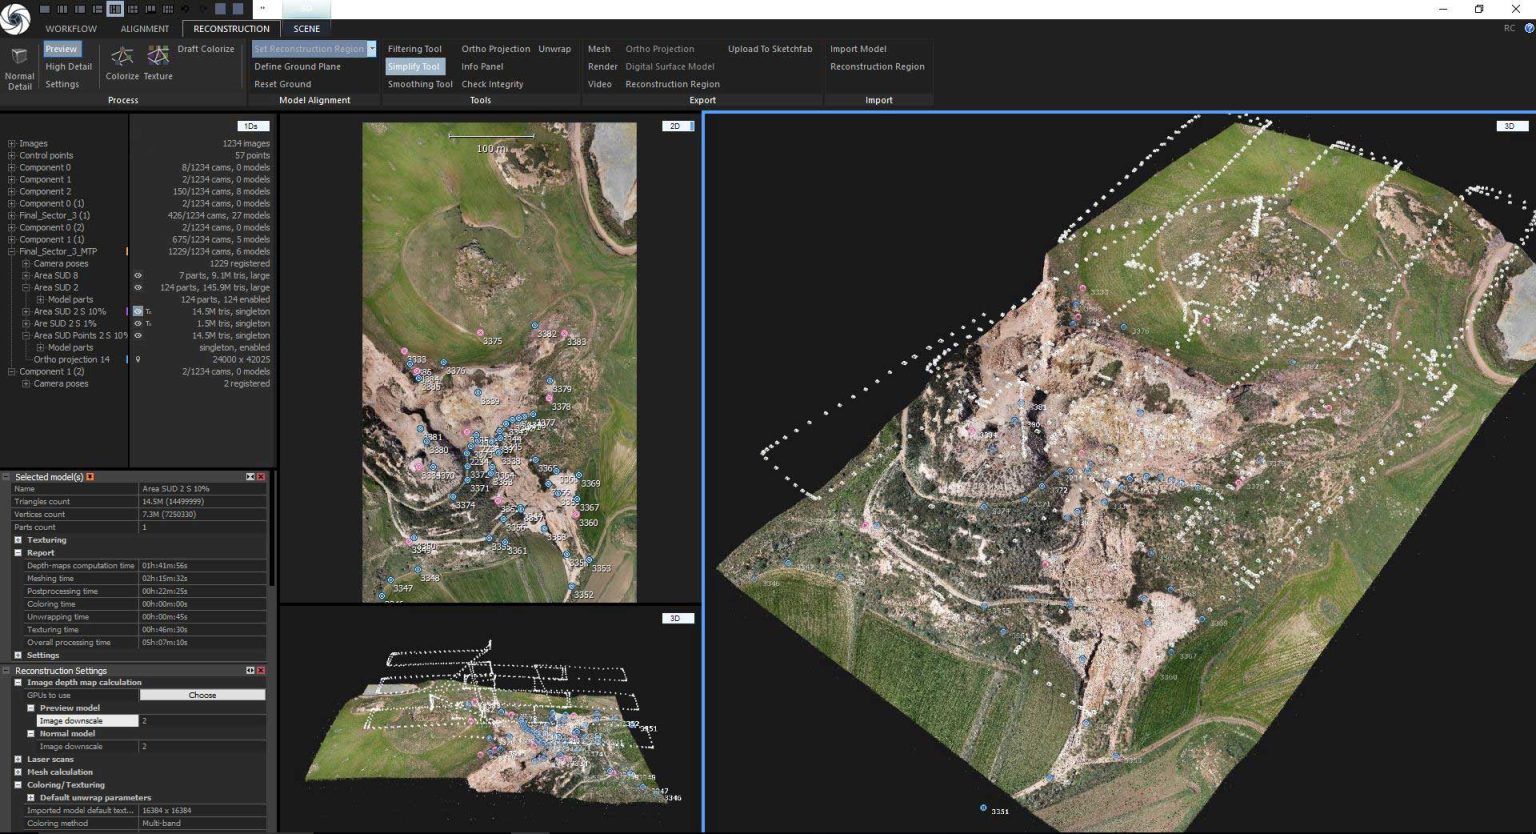Switch to the ALIGNMENT ribbon tab
This screenshot has height=834, width=1536.
(x=145, y=29)
